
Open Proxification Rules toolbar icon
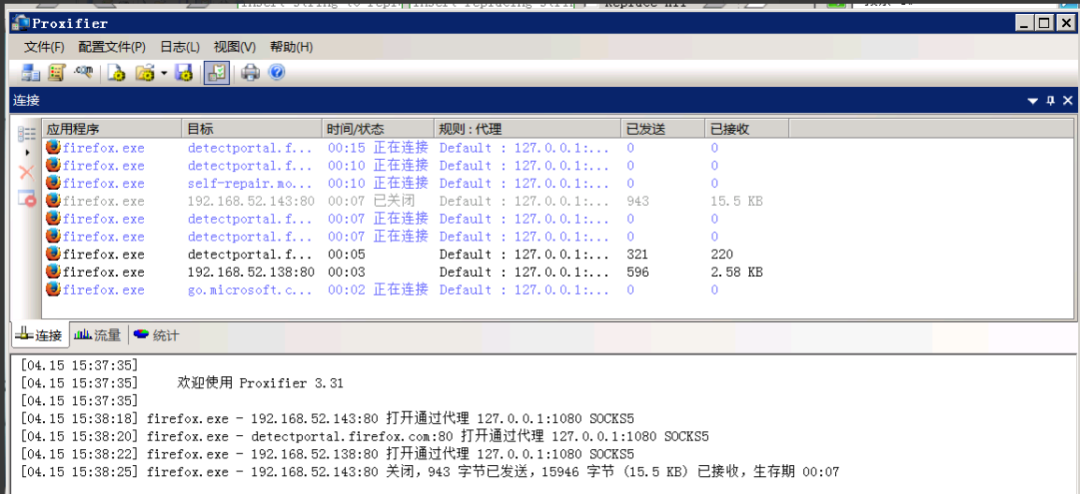coord(56,72)
